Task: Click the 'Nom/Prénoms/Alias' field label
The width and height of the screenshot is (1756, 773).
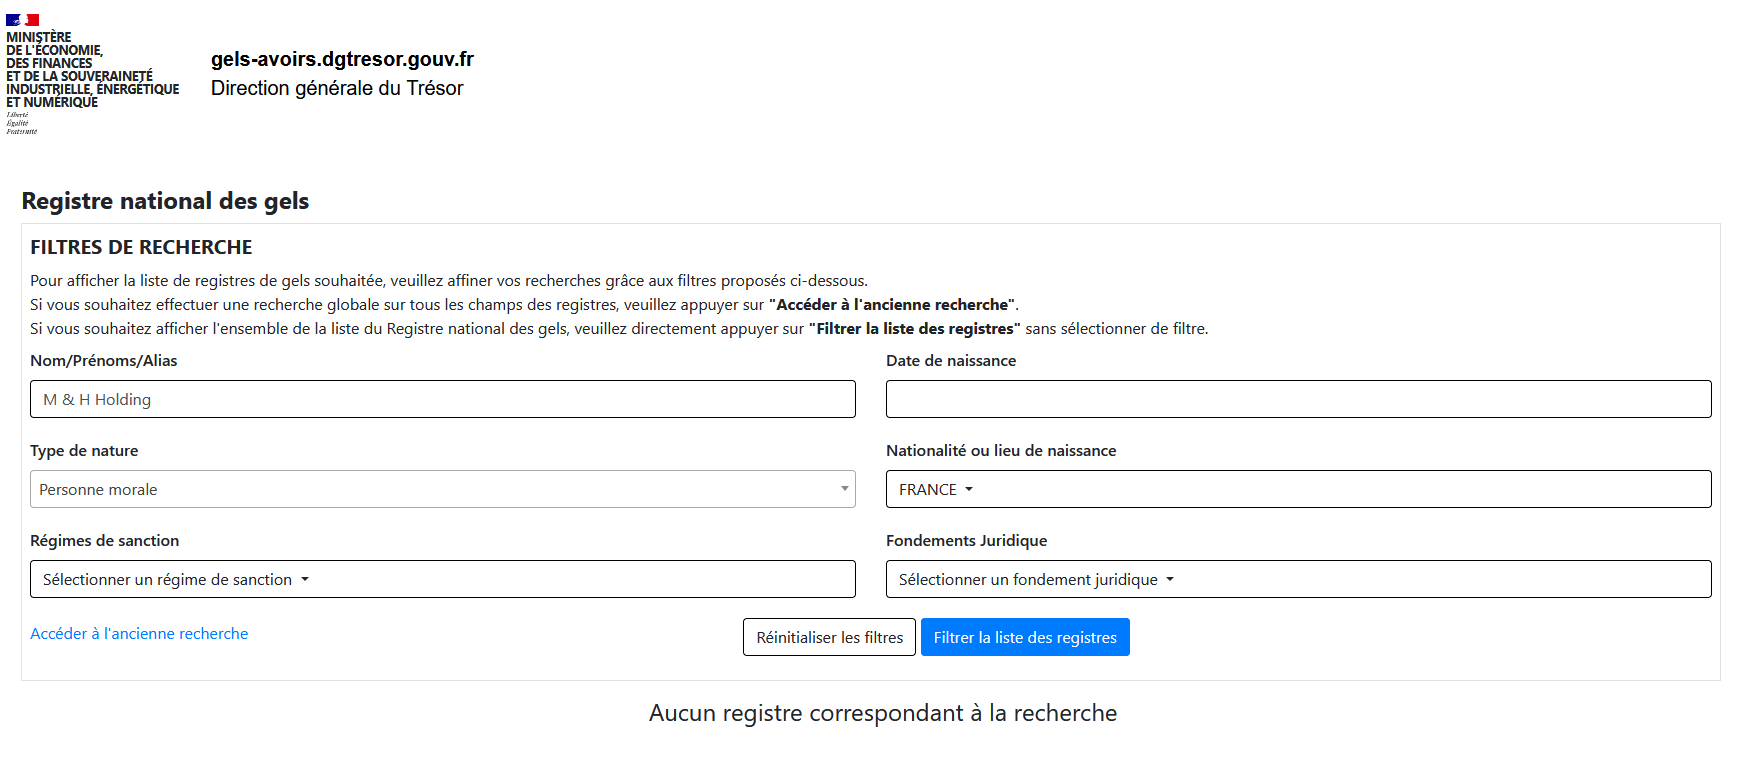Action: 104,361
